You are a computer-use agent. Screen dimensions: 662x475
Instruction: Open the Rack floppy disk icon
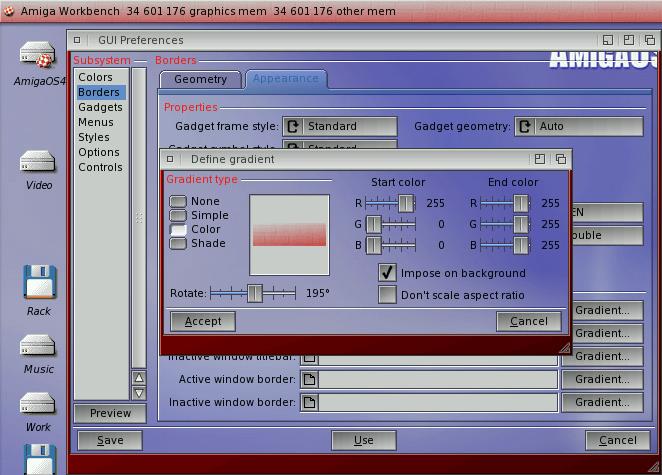click(x=40, y=282)
